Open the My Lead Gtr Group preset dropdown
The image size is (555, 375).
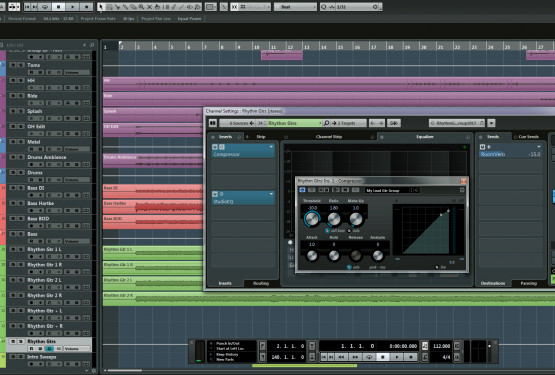coord(389,191)
